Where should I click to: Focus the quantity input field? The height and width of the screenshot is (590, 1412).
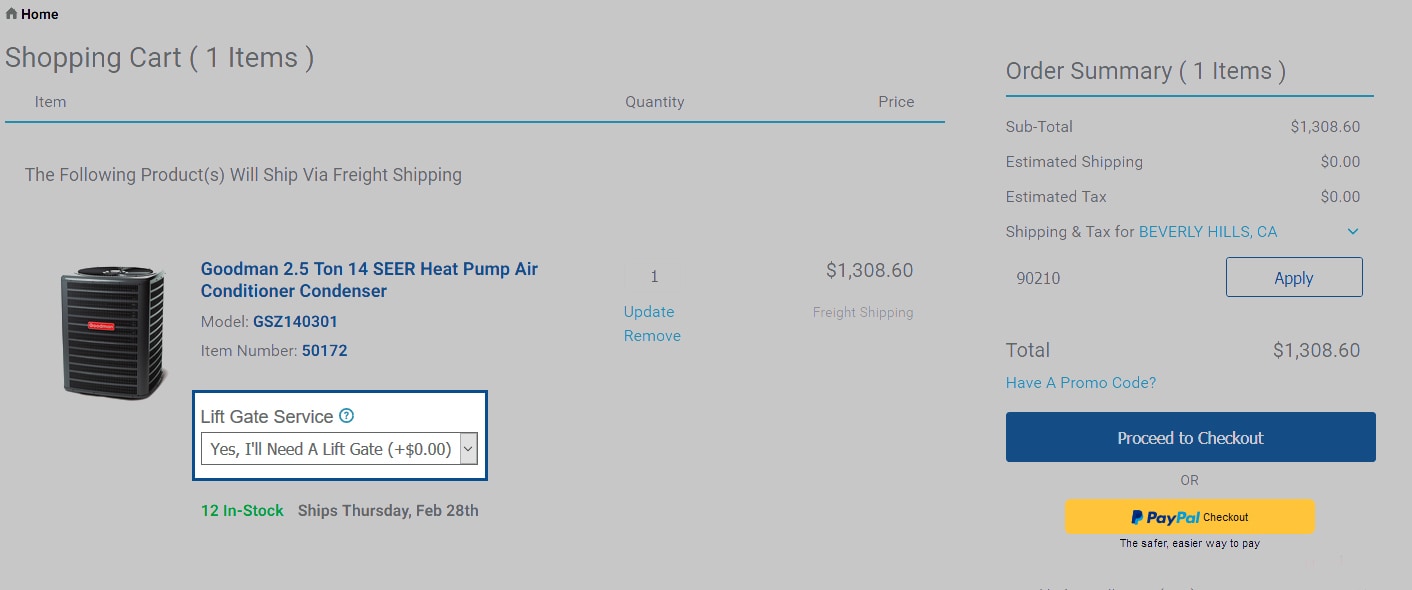point(654,277)
